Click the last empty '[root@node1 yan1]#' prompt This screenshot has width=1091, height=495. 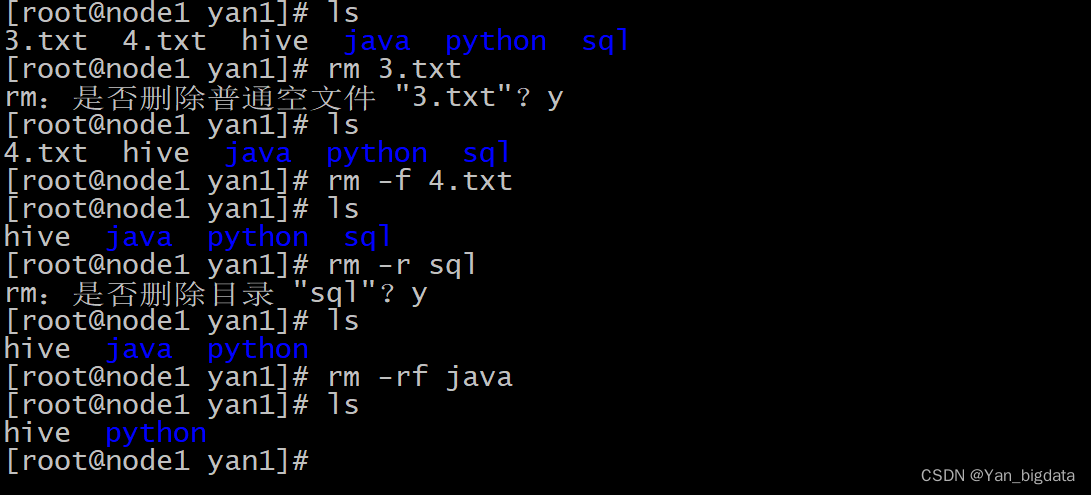pos(157,460)
